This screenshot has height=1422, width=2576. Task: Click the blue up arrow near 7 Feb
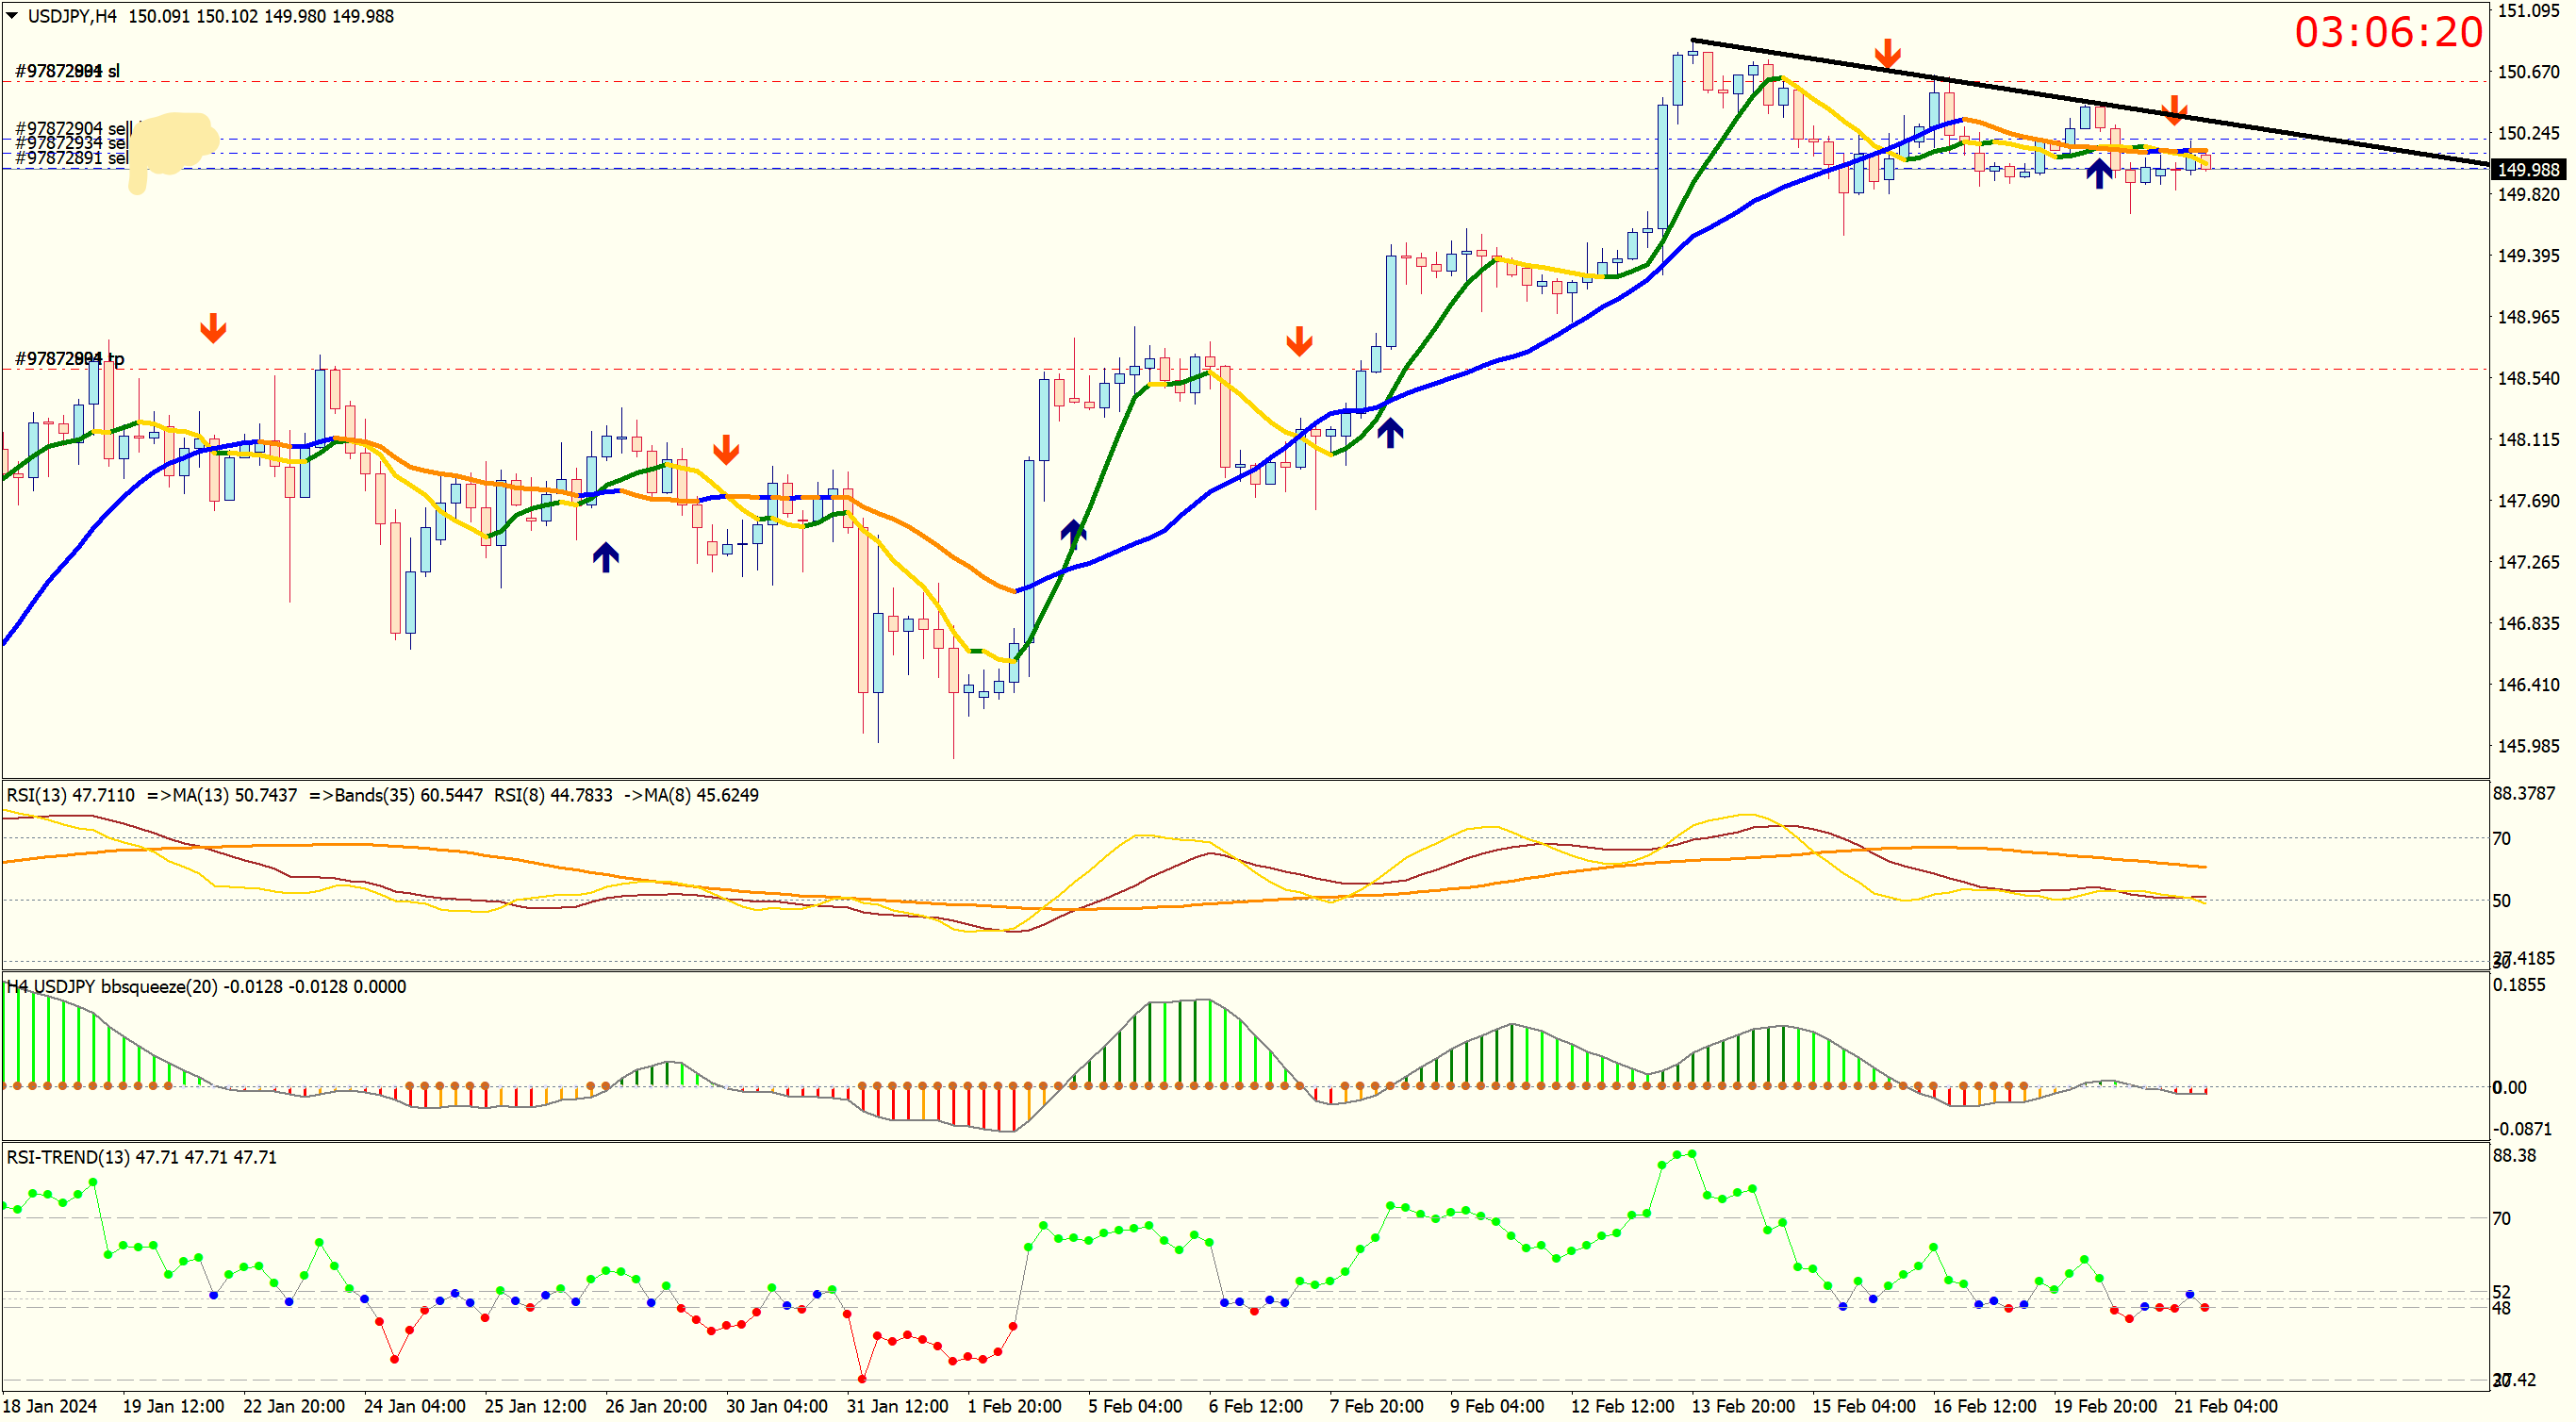point(1390,432)
